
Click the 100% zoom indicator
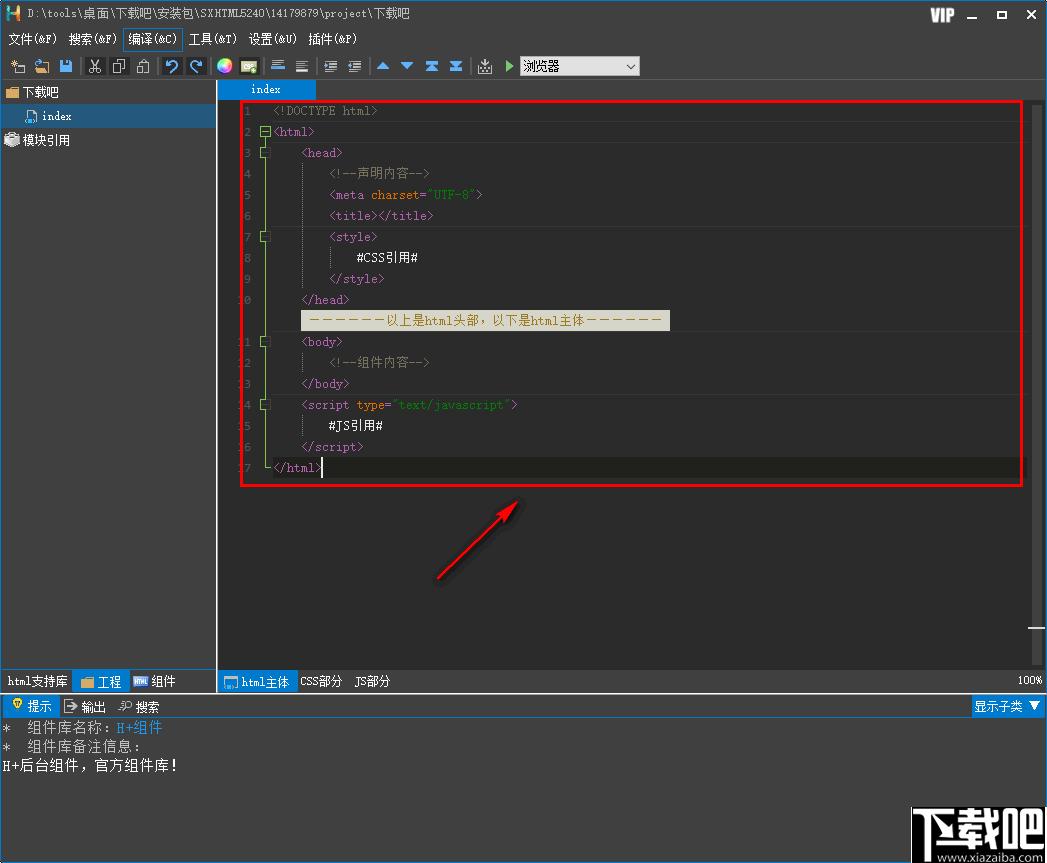[1030, 680]
